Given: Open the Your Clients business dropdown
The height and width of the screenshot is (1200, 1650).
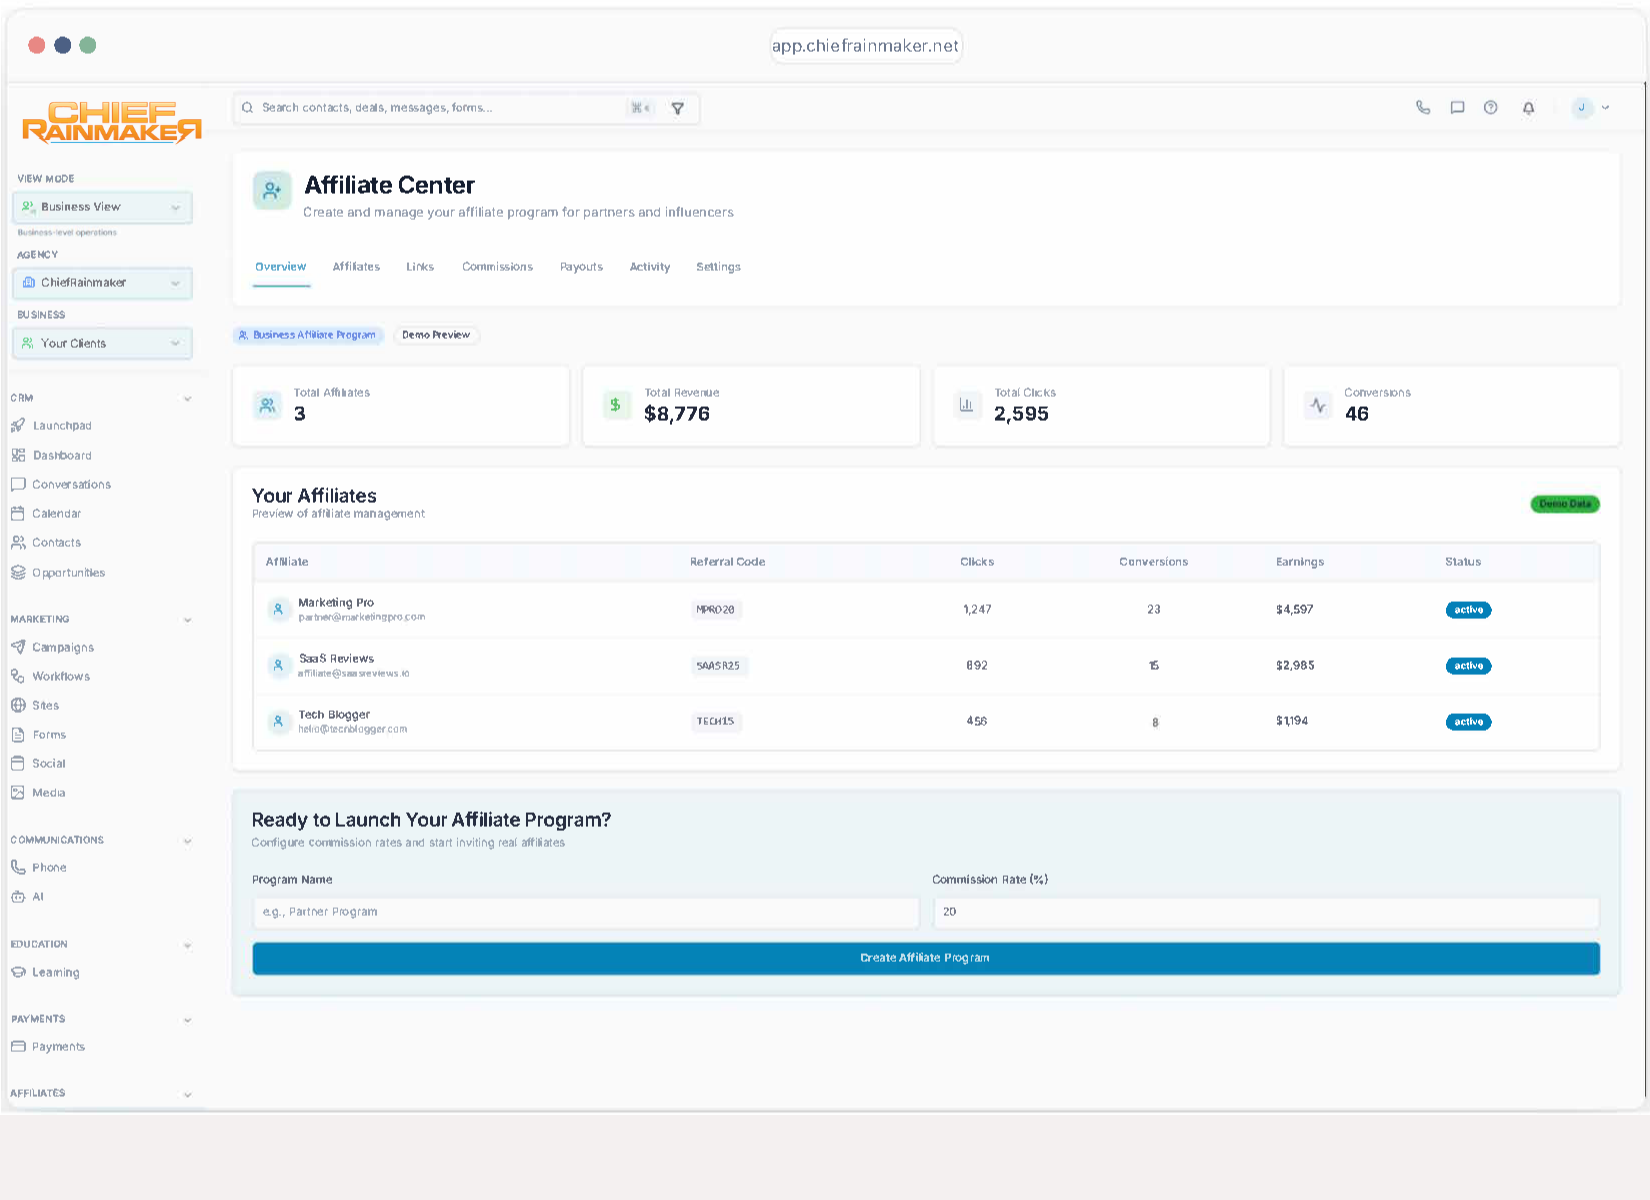Looking at the screenshot, I should coord(102,343).
